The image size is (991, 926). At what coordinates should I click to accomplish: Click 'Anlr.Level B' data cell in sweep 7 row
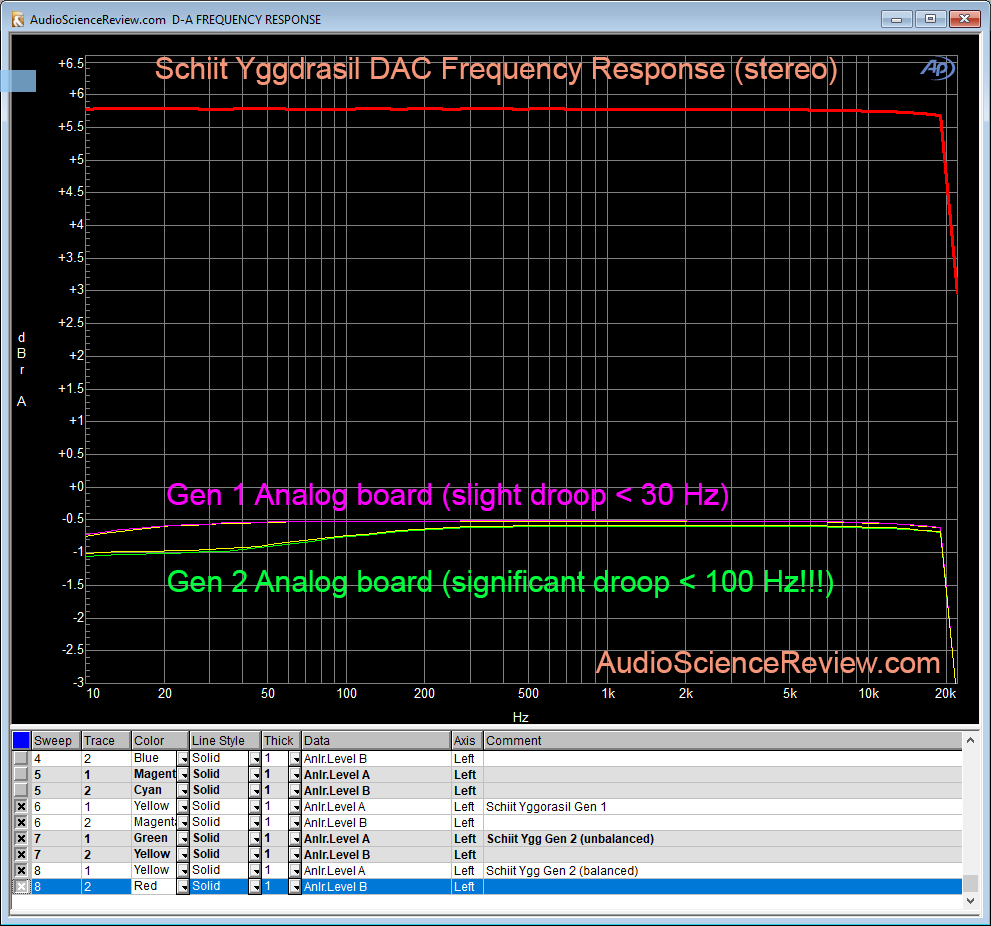click(x=376, y=855)
